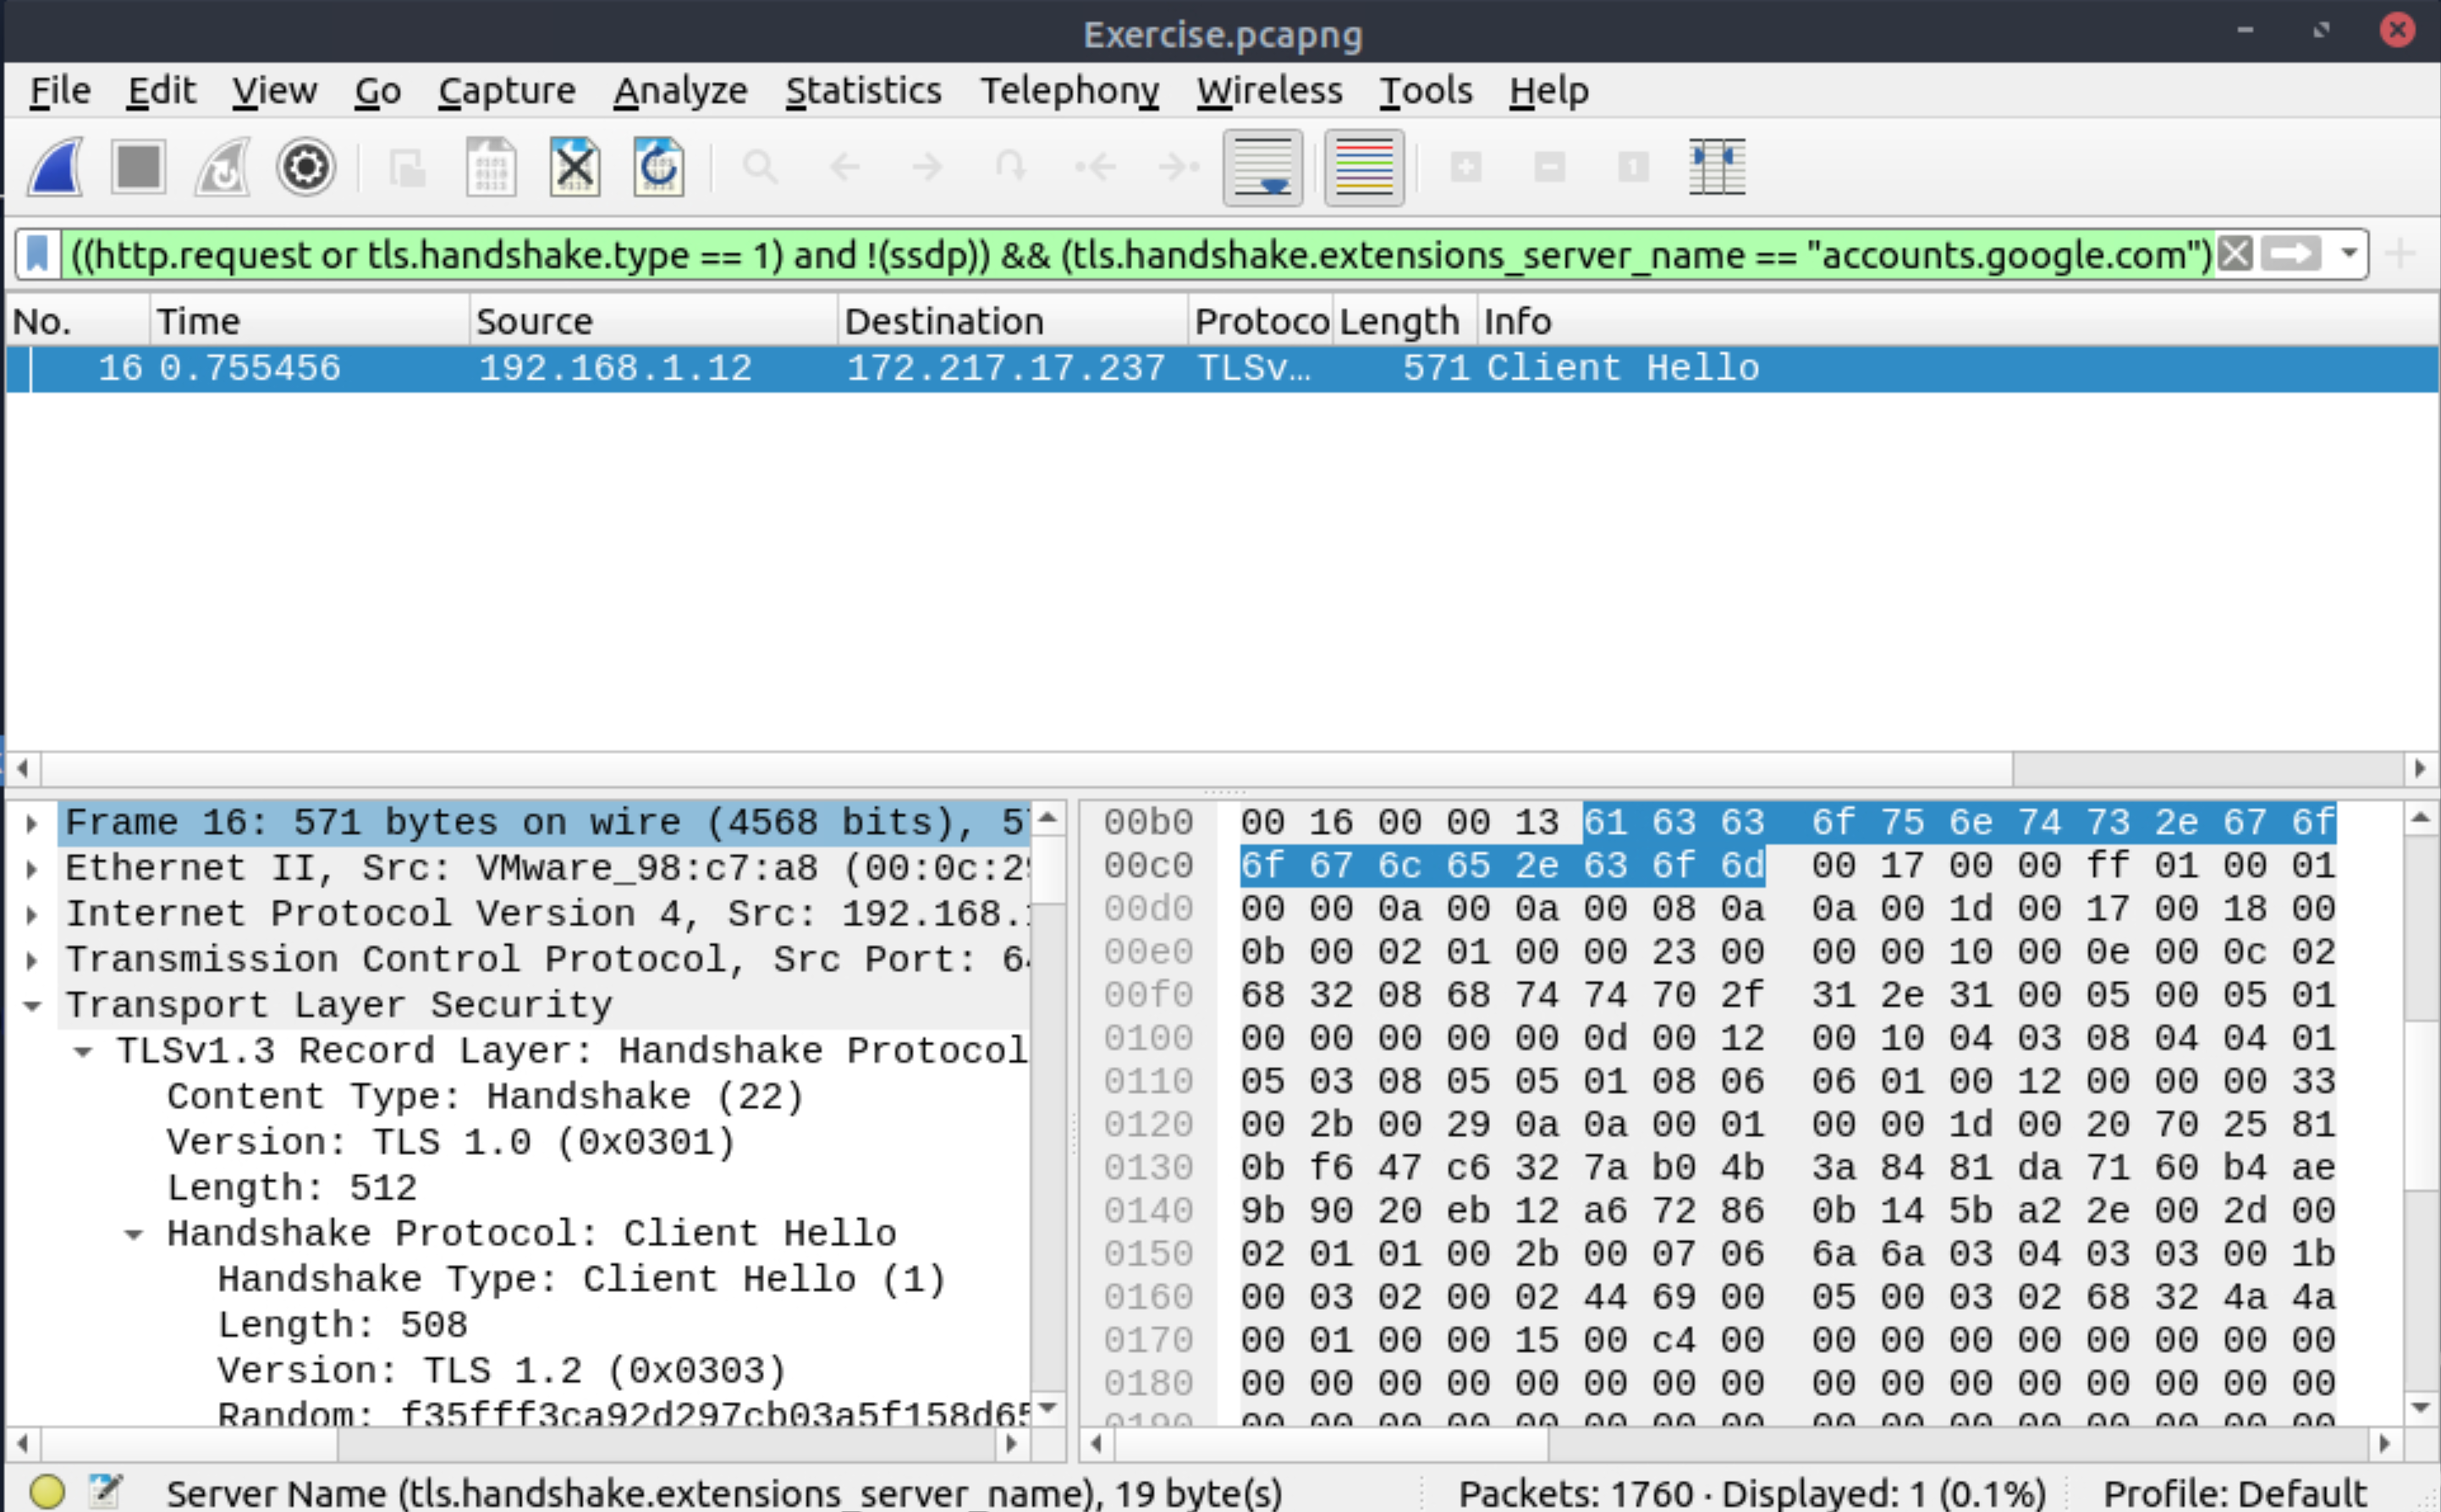Screen dimensions: 2441x1512
Task: Select packet 16 Client Hello row
Action: 1222,368
